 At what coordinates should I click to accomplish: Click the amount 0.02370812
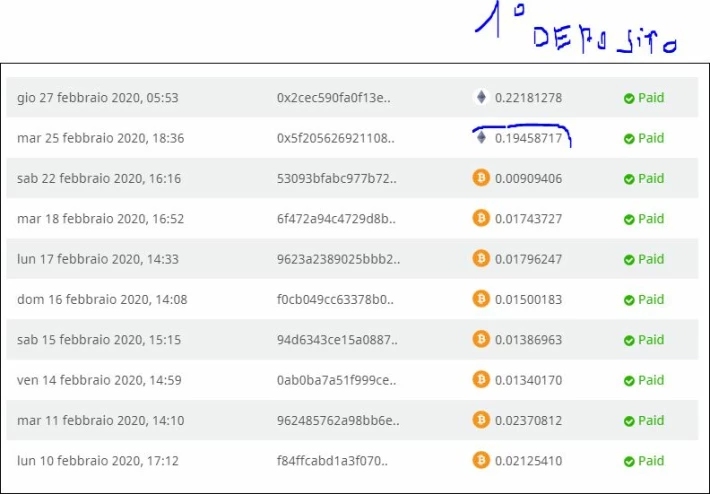coord(528,420)
